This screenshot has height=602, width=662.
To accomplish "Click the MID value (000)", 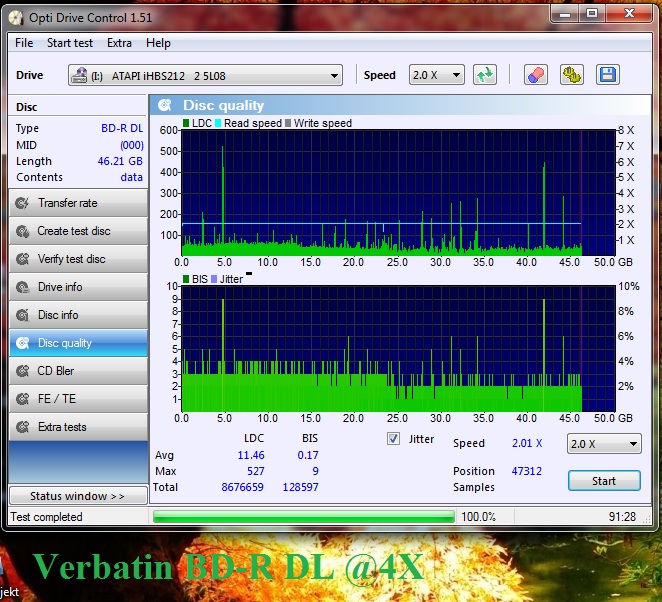I will 132,145.
